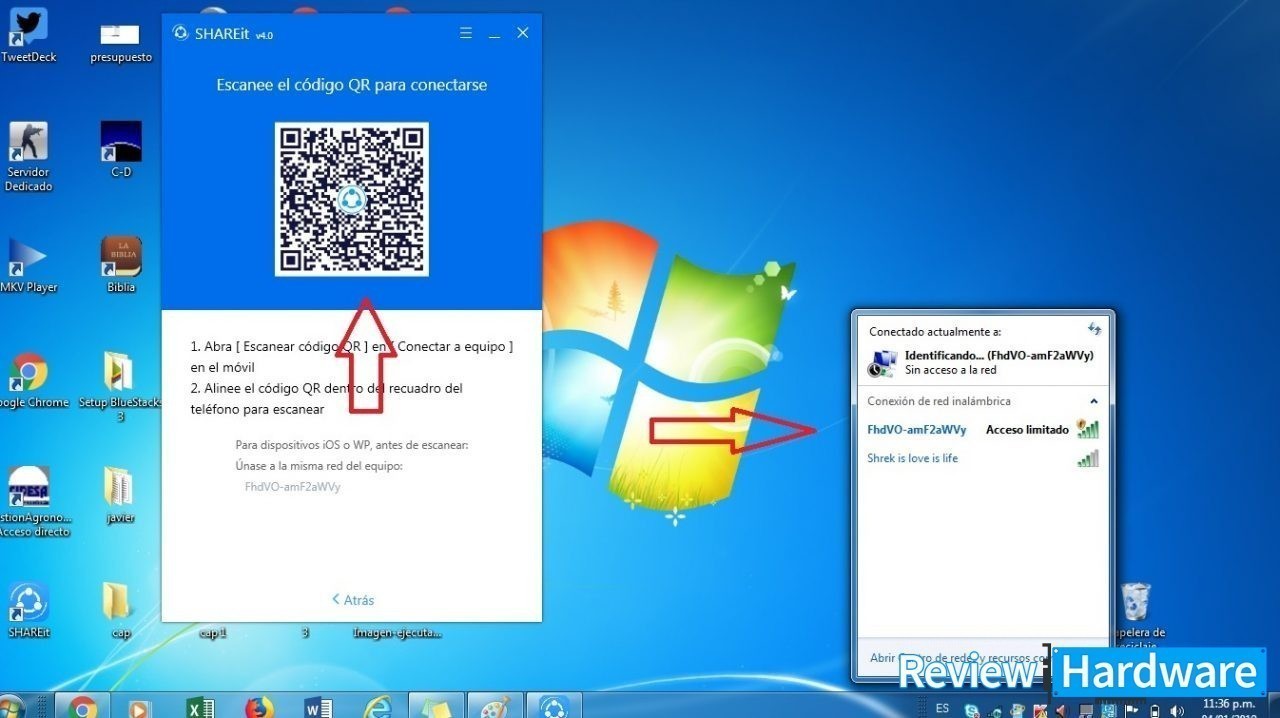
Task: Go back with the Atrás link
Action: (352, 600)
